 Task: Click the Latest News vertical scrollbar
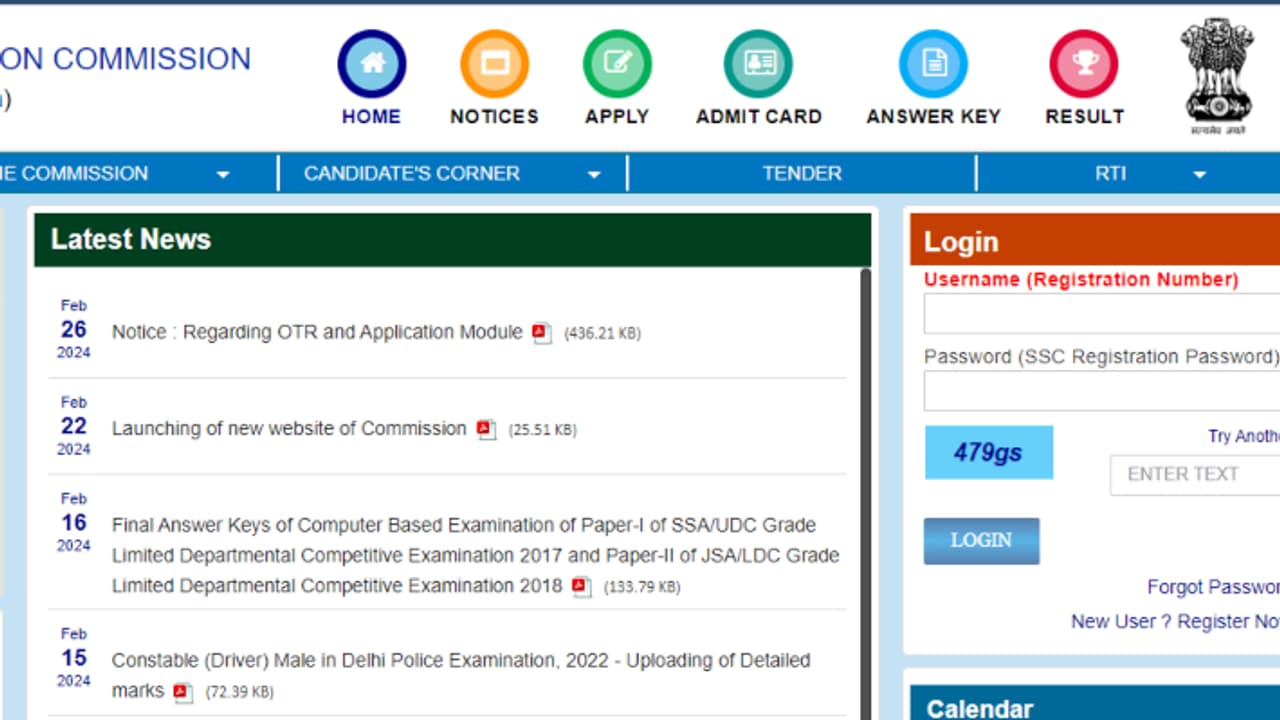pyautogui.click(x=865, y=490)
